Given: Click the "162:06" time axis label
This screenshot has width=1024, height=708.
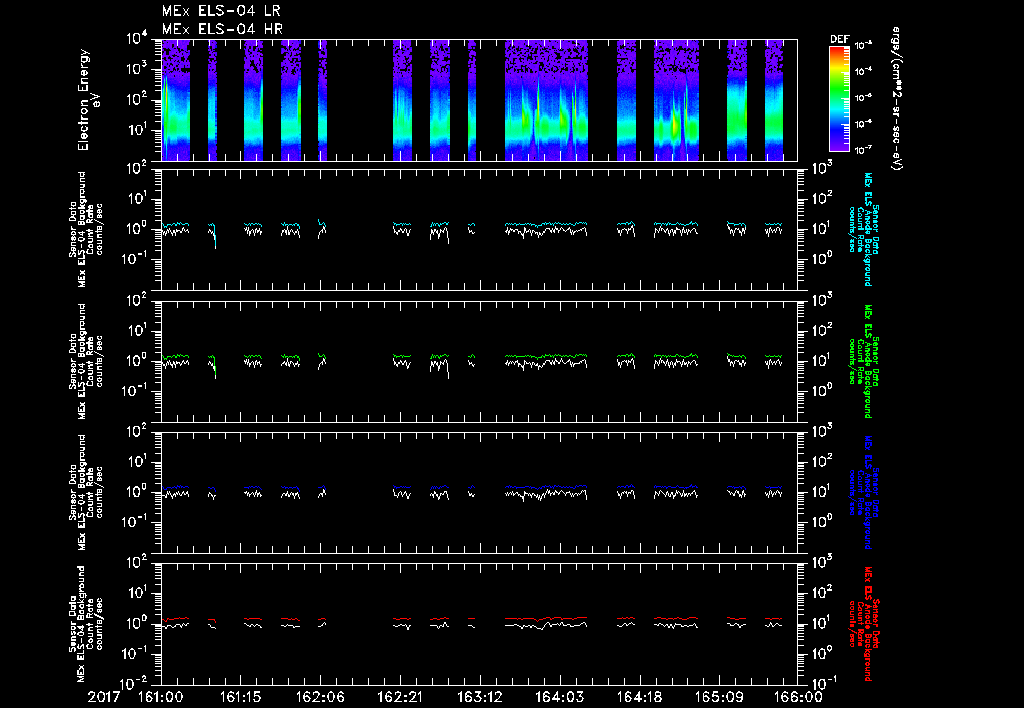Looking at the screenshot, I should click(321, 697).
